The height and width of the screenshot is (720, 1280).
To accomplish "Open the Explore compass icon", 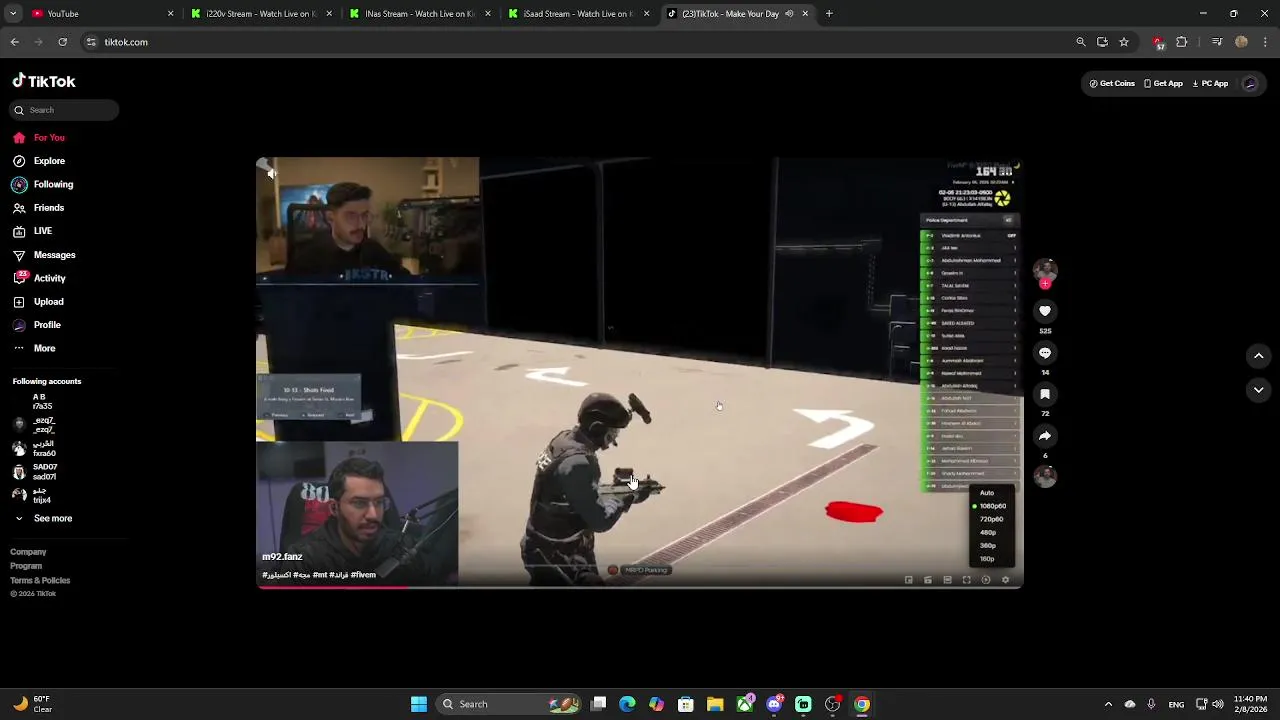I will point(19,161).
